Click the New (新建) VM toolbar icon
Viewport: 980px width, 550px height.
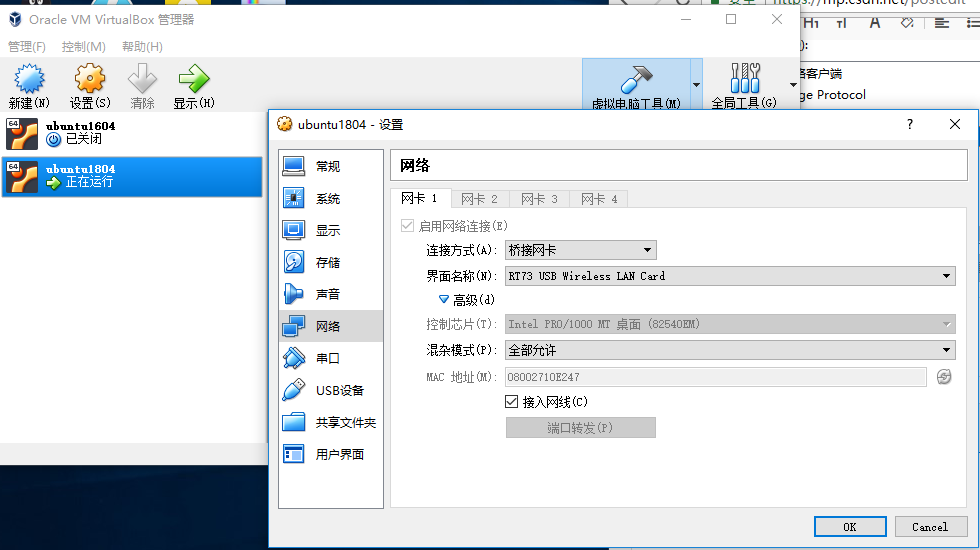point(29,79)
